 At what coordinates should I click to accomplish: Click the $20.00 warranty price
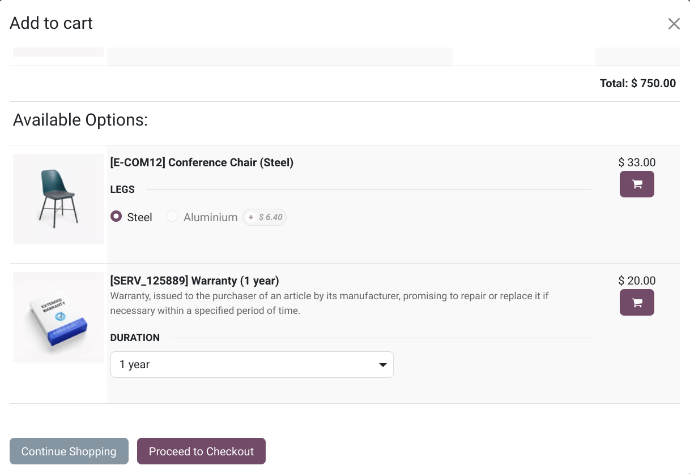tap(636, 281)
